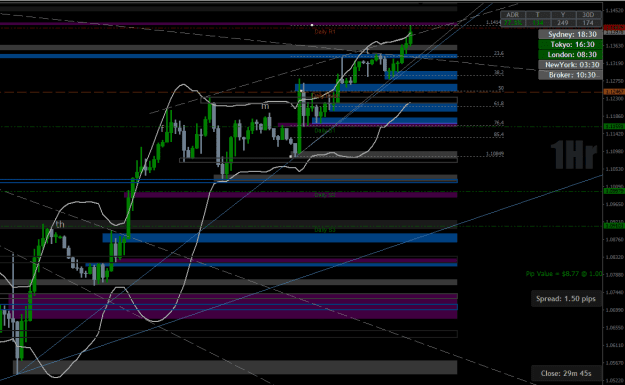Click the 38.2 Fibonacci level label

pos(499,73)
